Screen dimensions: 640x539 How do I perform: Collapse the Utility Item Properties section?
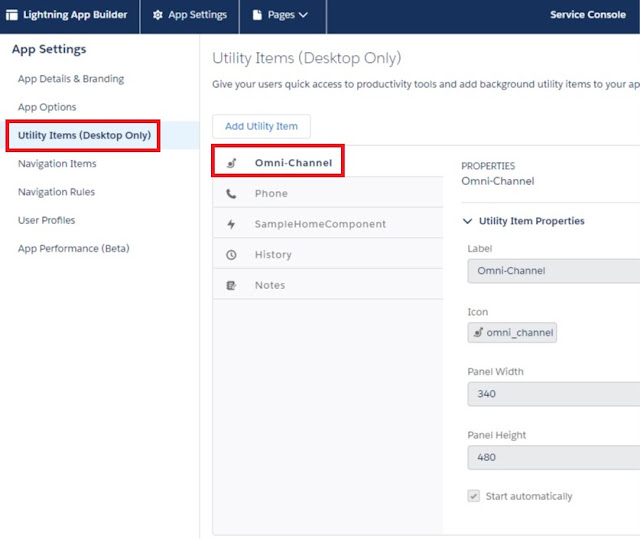[x=467, y=221]
